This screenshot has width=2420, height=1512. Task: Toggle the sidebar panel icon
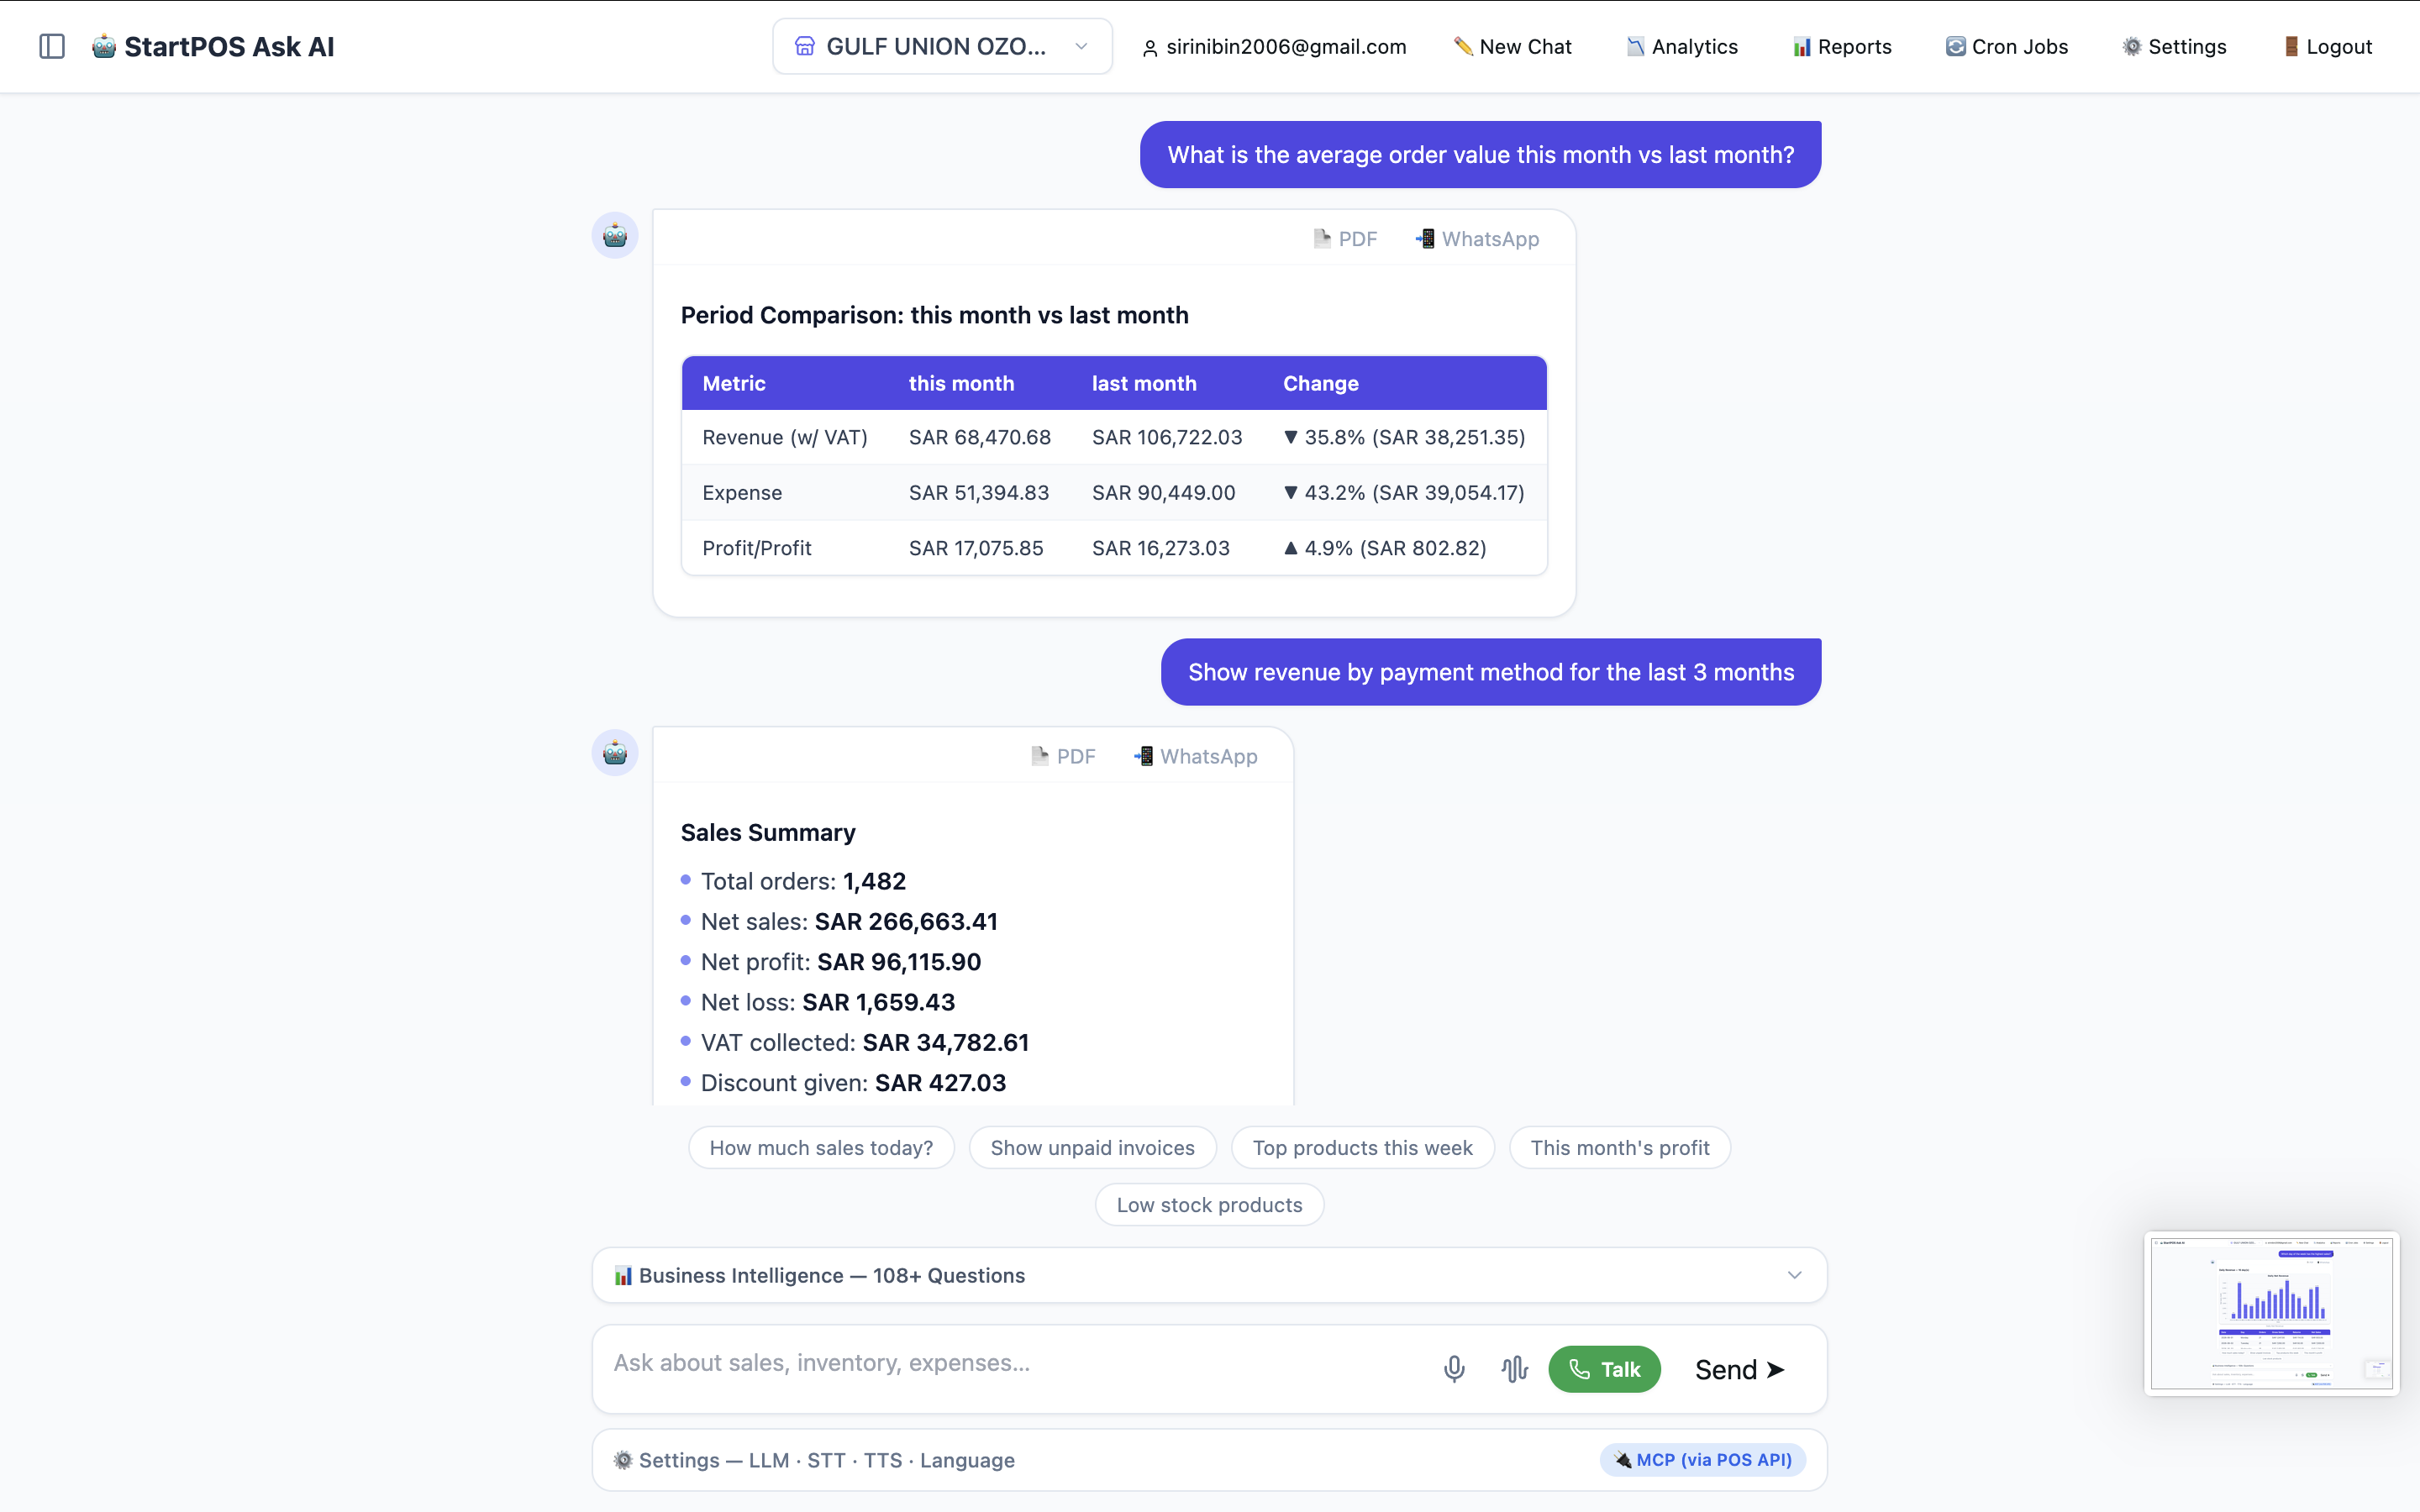(52, 46)
